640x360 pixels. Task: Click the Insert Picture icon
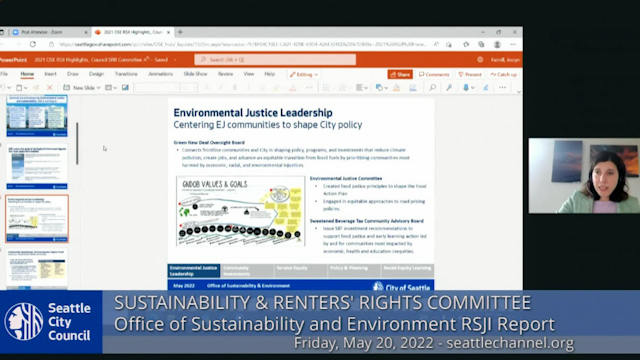(125, 88)
